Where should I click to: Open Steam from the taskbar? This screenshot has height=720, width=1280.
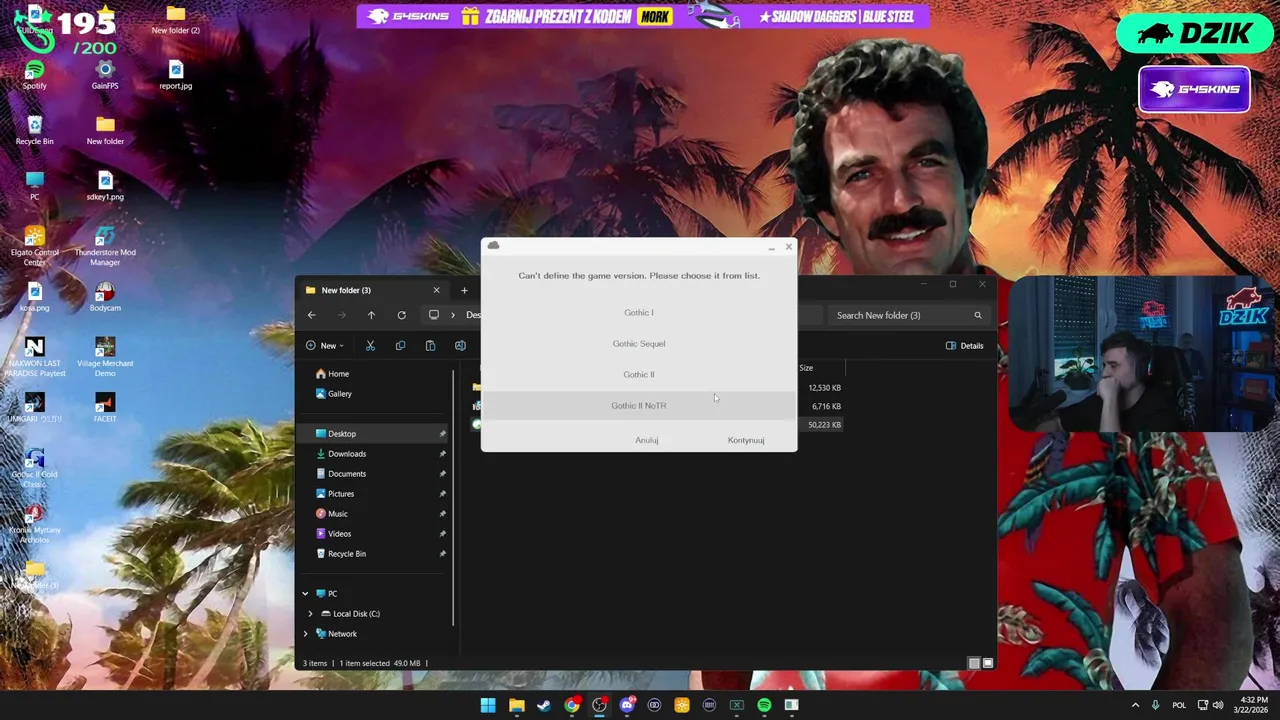click(x=543, y=705)
